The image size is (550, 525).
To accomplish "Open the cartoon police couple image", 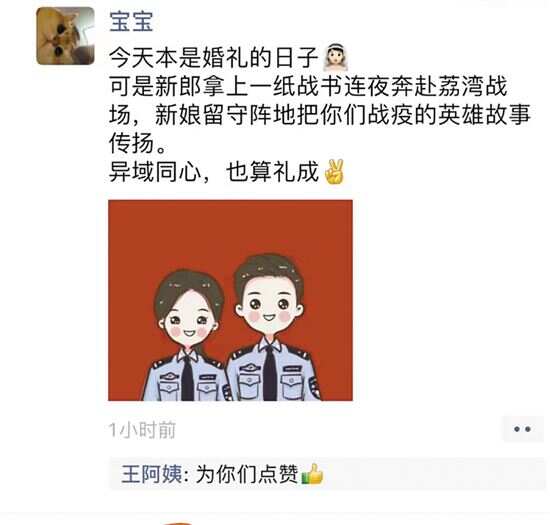I will [x=230, y=300].
